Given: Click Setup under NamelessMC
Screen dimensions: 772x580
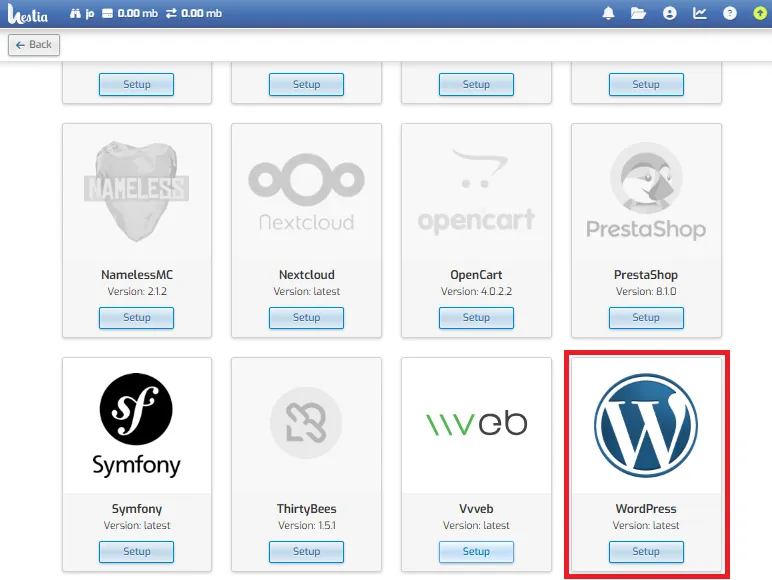Looking at the screenshot, I should pos(136,318).
